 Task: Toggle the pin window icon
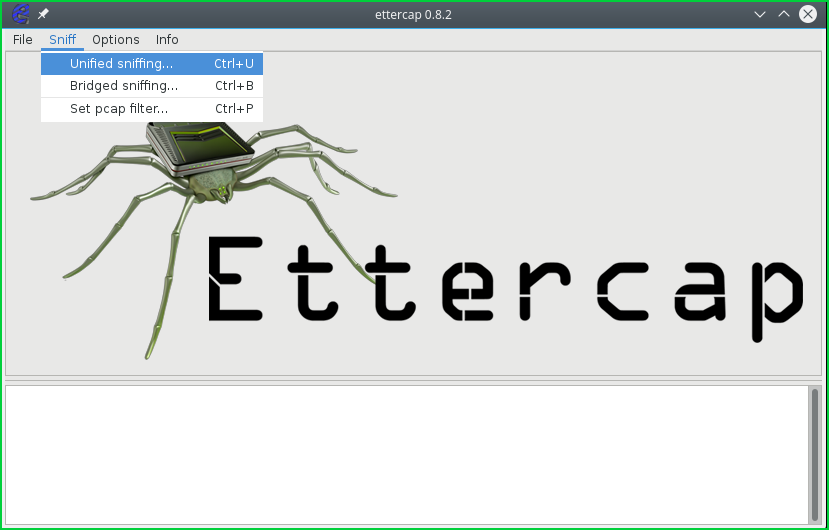click(43, 14)
